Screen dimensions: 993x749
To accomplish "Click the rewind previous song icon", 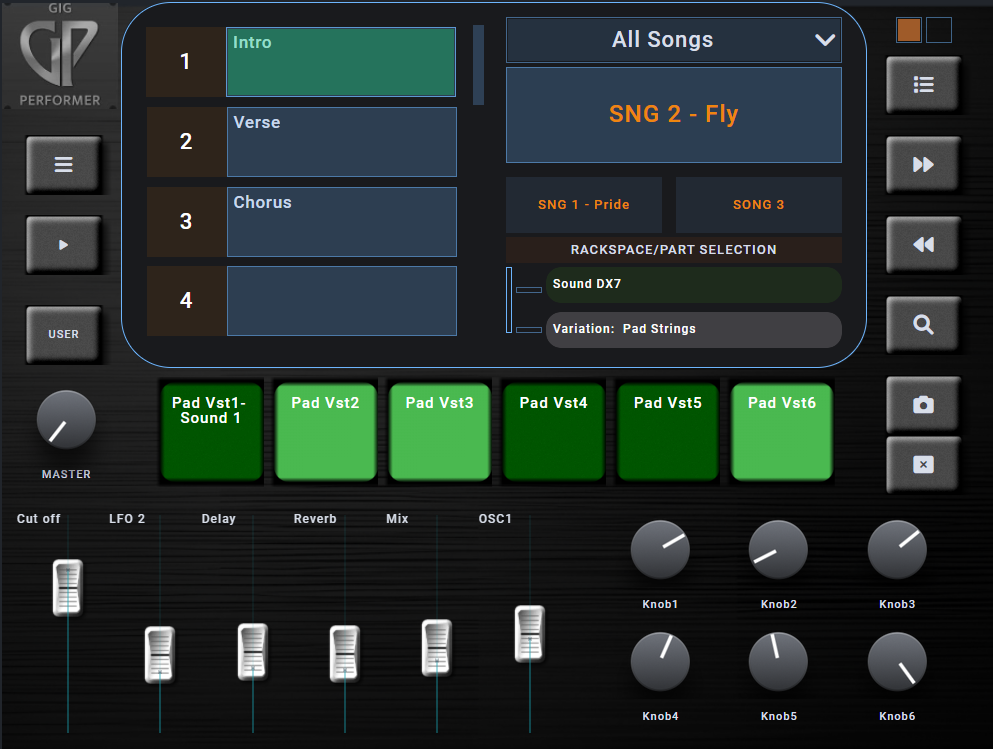I will click(922, 244).
